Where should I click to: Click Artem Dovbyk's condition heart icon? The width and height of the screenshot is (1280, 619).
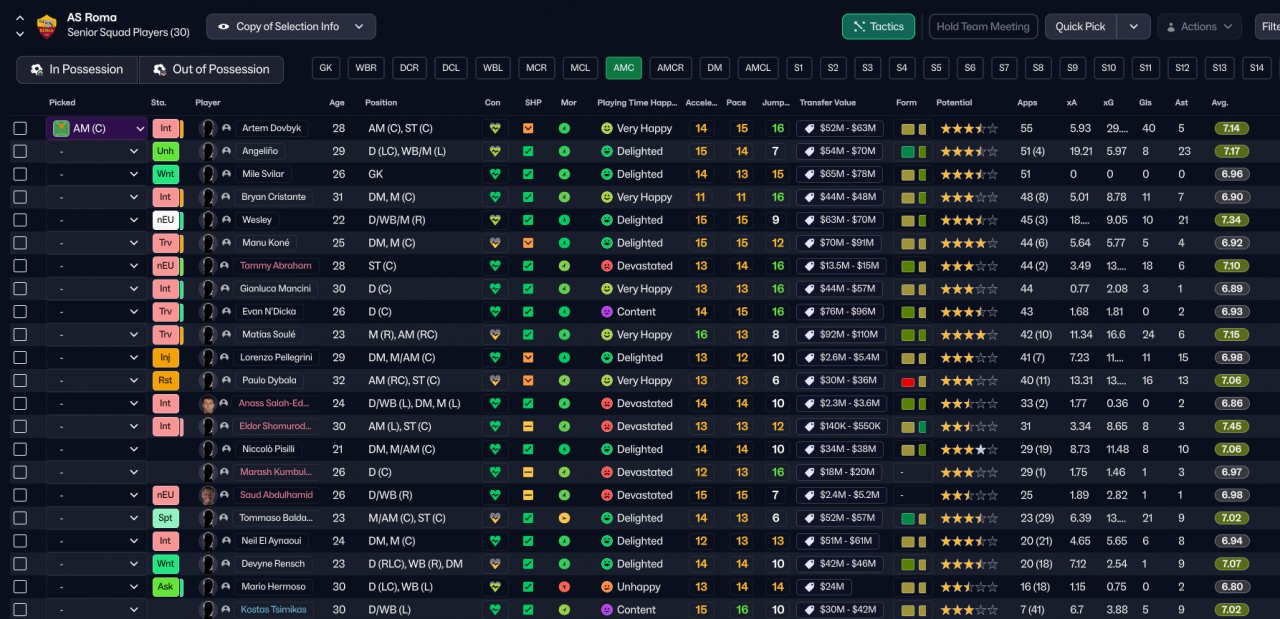493,129
